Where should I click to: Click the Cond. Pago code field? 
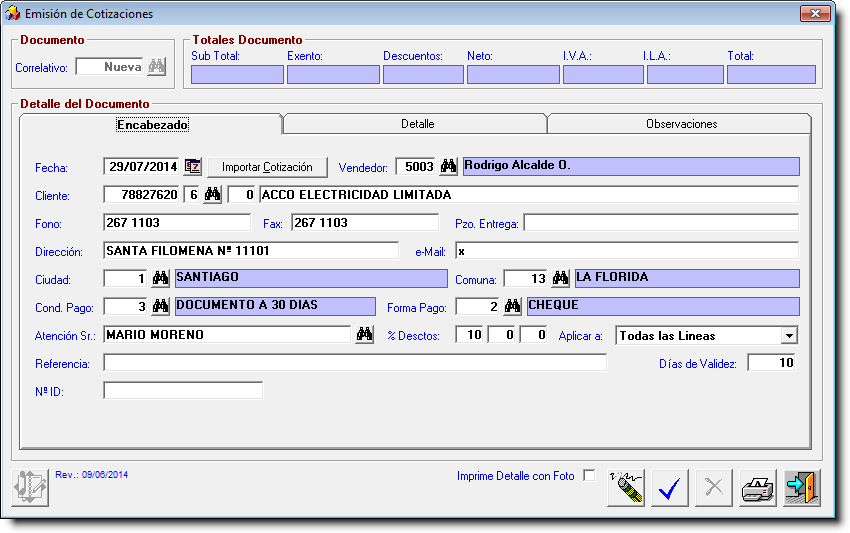point(125,306)
